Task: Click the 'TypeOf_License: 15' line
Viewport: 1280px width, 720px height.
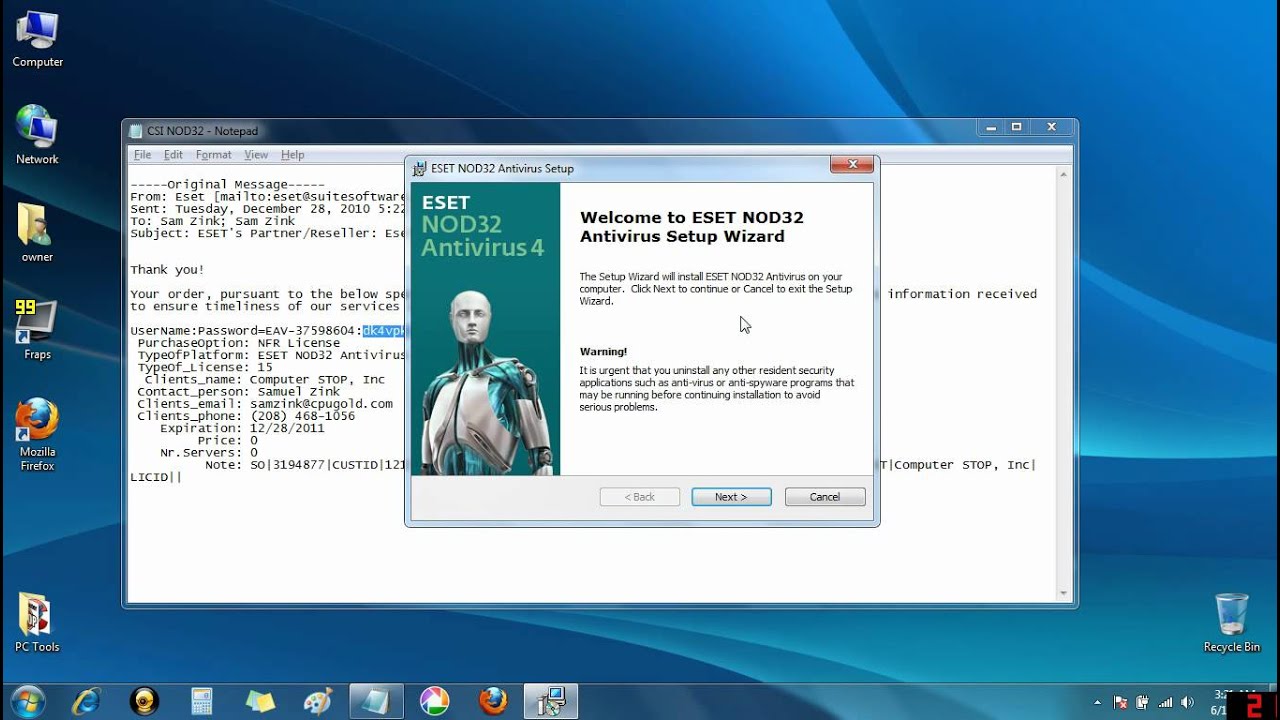Action: [205, 367]
